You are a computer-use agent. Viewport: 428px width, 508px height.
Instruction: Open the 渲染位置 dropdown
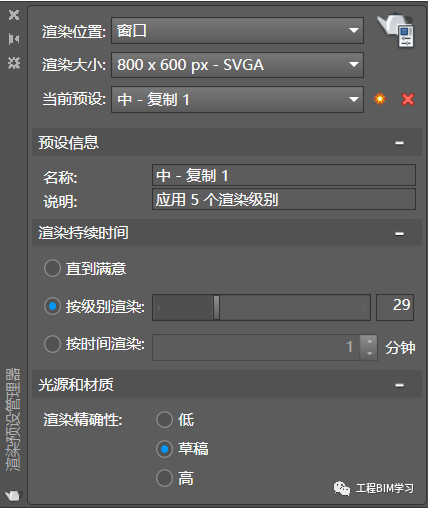click(x=237, y=31)
